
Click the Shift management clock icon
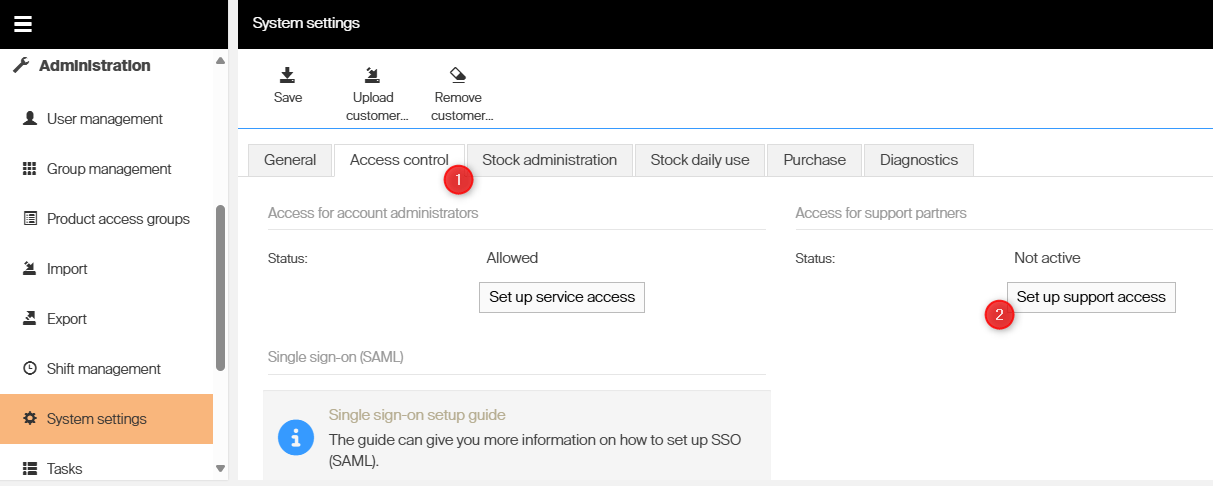click(30, 369)
